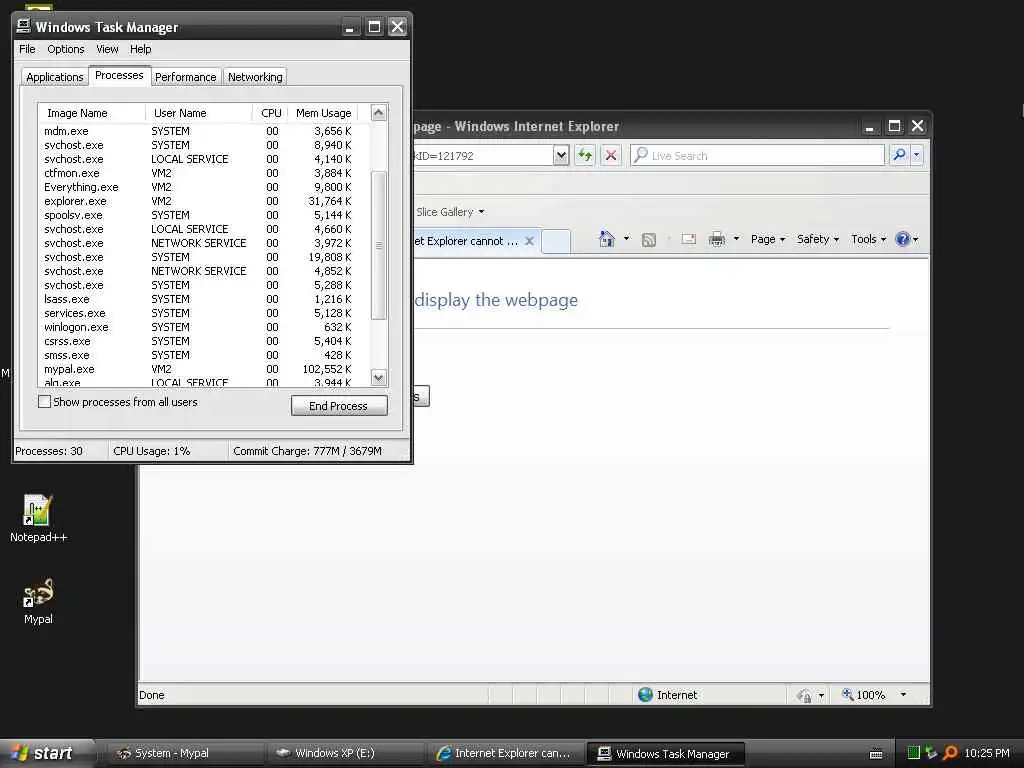The height and width of the screenshot is (768, 1024).
Task: Open the new blank tab button in IE
Action: (556, 241)
